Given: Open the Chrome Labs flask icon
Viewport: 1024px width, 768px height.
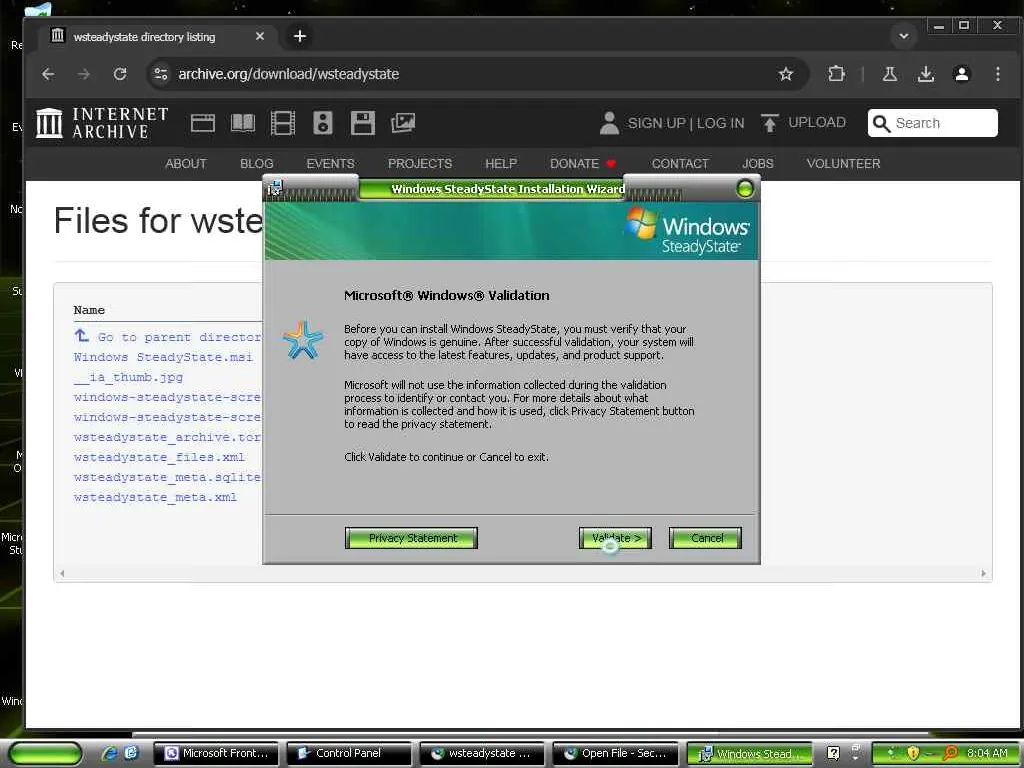Looking at the screenshot, I should 889,74.
